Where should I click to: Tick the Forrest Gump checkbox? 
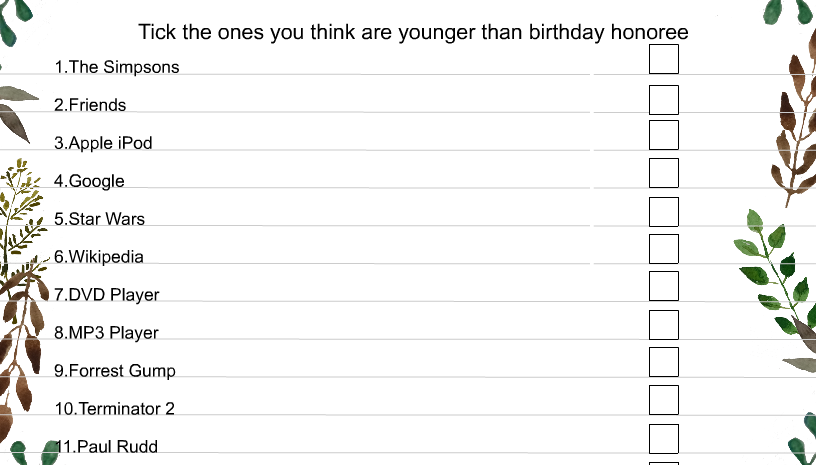point(664,361)
